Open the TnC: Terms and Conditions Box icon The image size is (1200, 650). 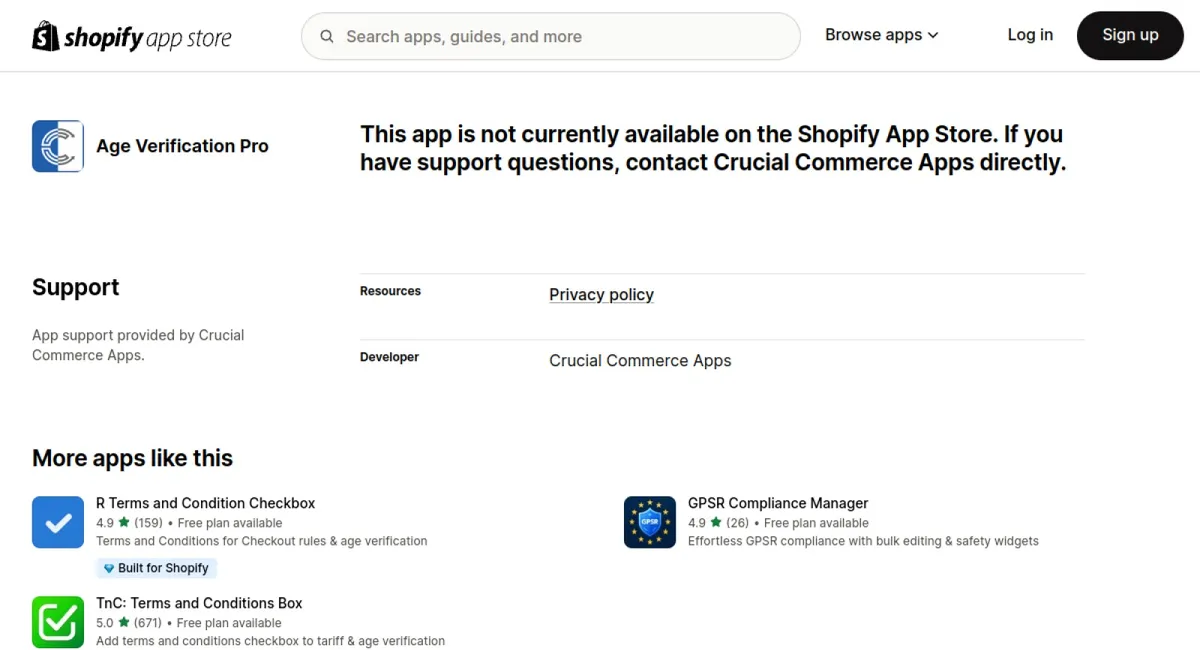pos(58,622)
